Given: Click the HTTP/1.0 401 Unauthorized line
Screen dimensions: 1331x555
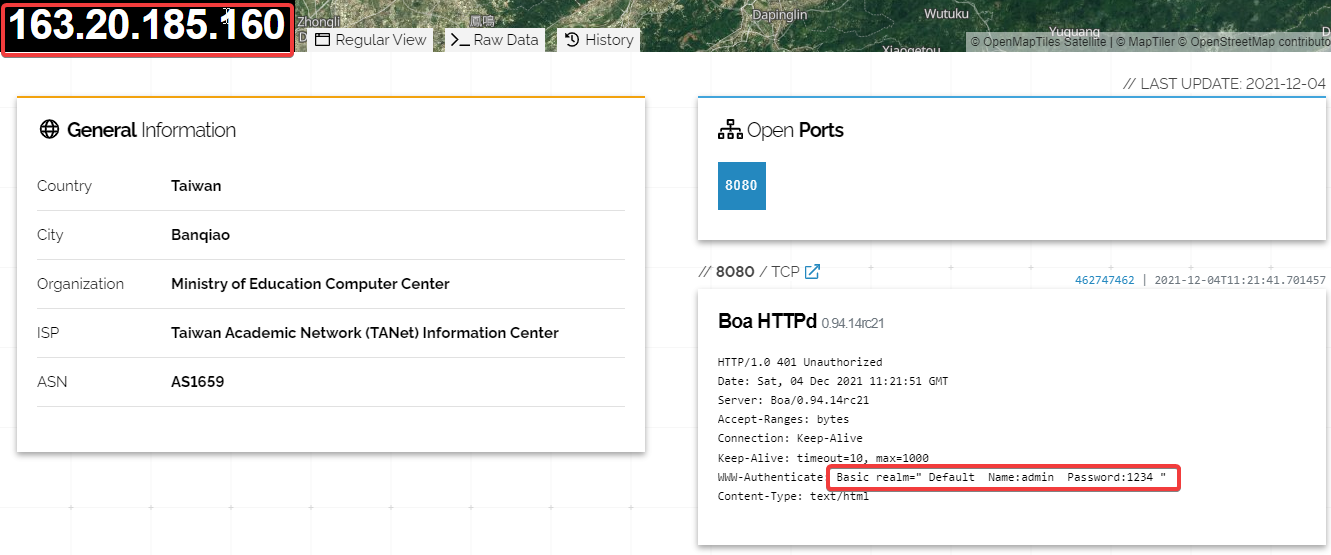Looking at the screenshot, I should tap(800, 362).
